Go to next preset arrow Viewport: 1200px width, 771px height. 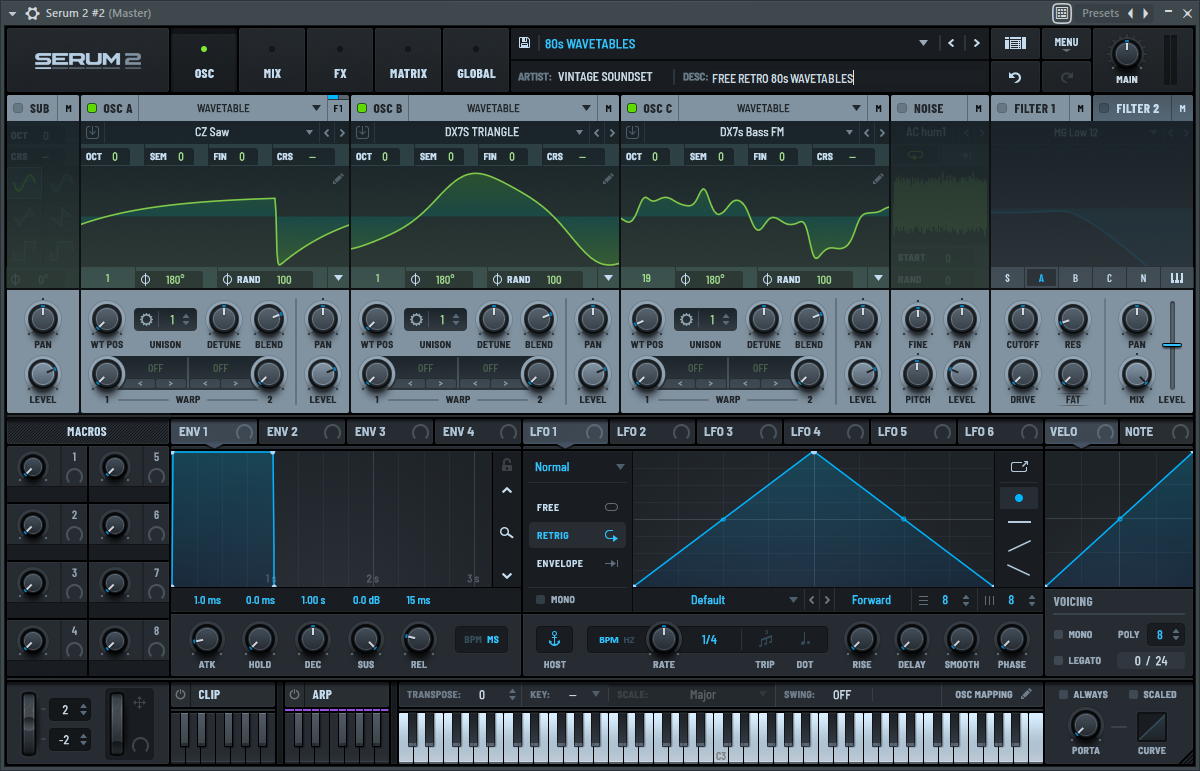coord(976,43)
